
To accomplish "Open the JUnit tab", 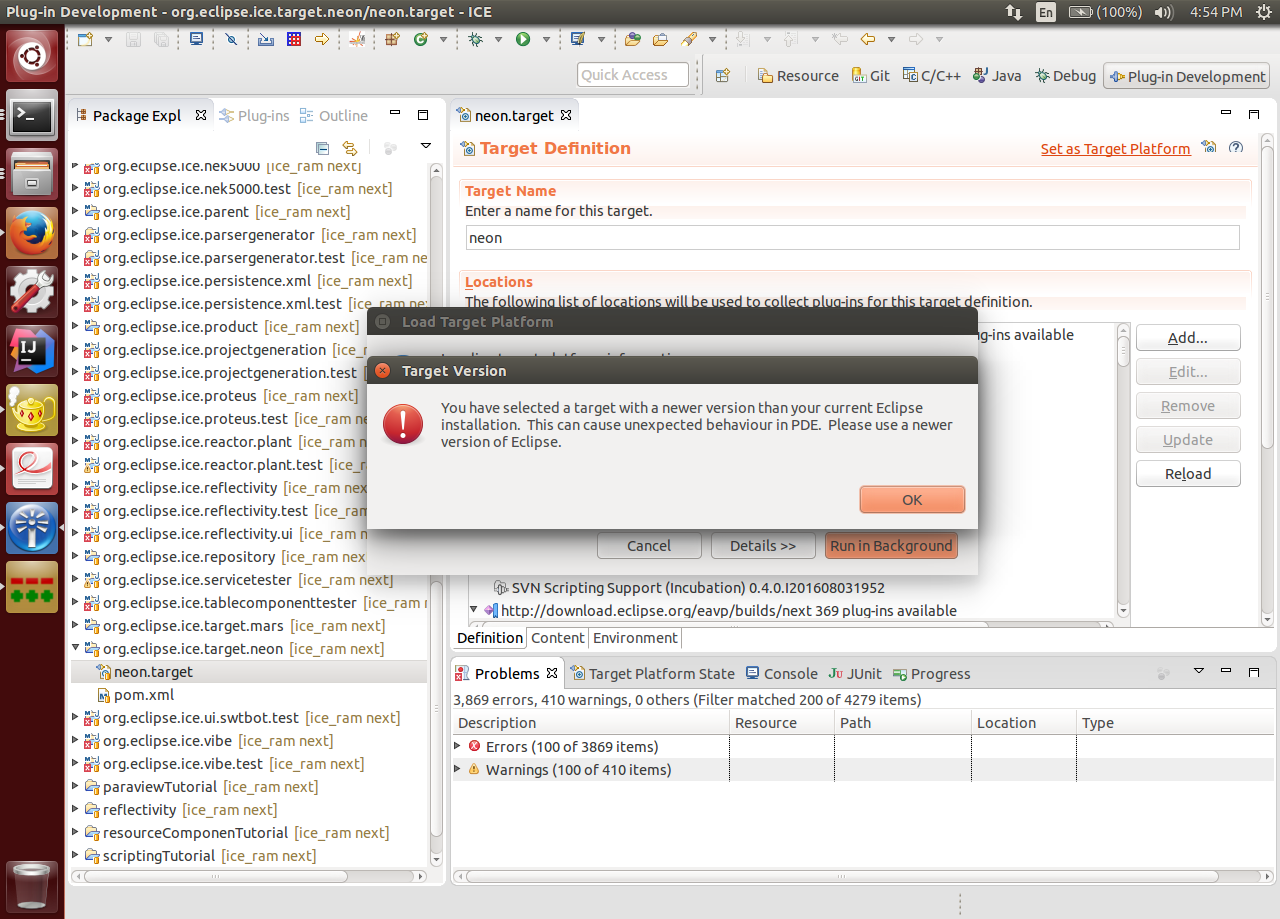I will click(855, 674).
